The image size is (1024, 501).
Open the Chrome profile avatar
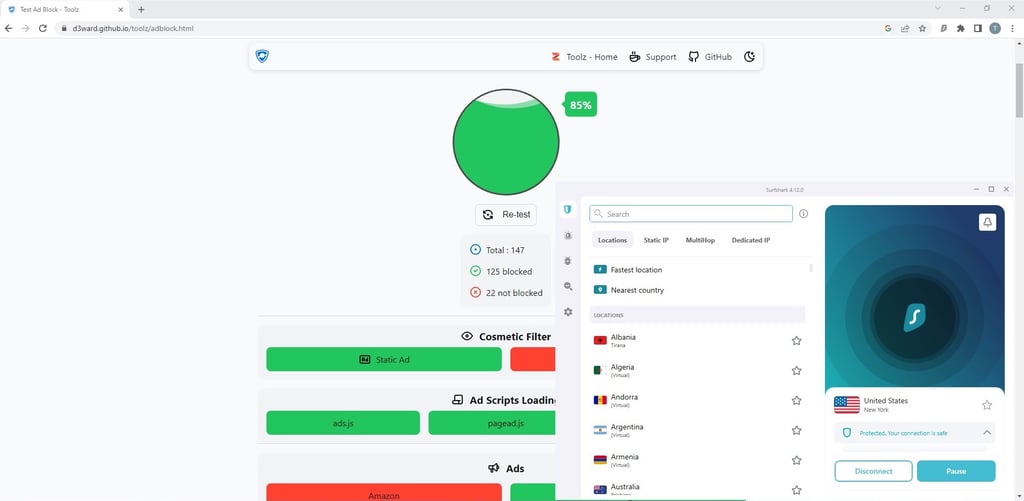(x=995, y=28)
